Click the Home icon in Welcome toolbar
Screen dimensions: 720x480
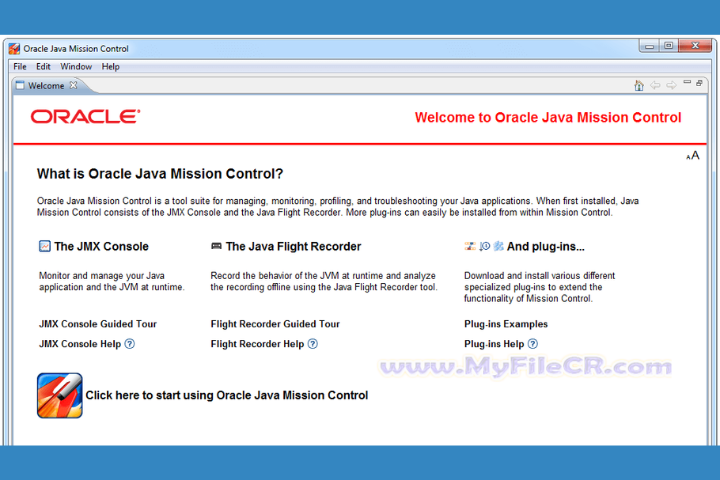click(x=639, y=85)
